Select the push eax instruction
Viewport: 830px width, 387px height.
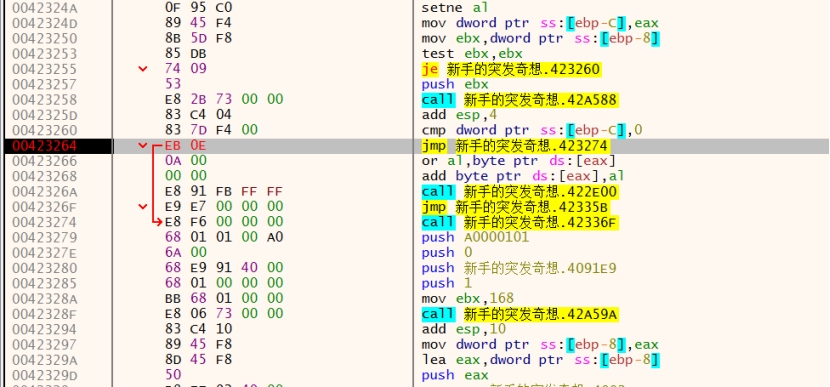[x=455, y=375]
